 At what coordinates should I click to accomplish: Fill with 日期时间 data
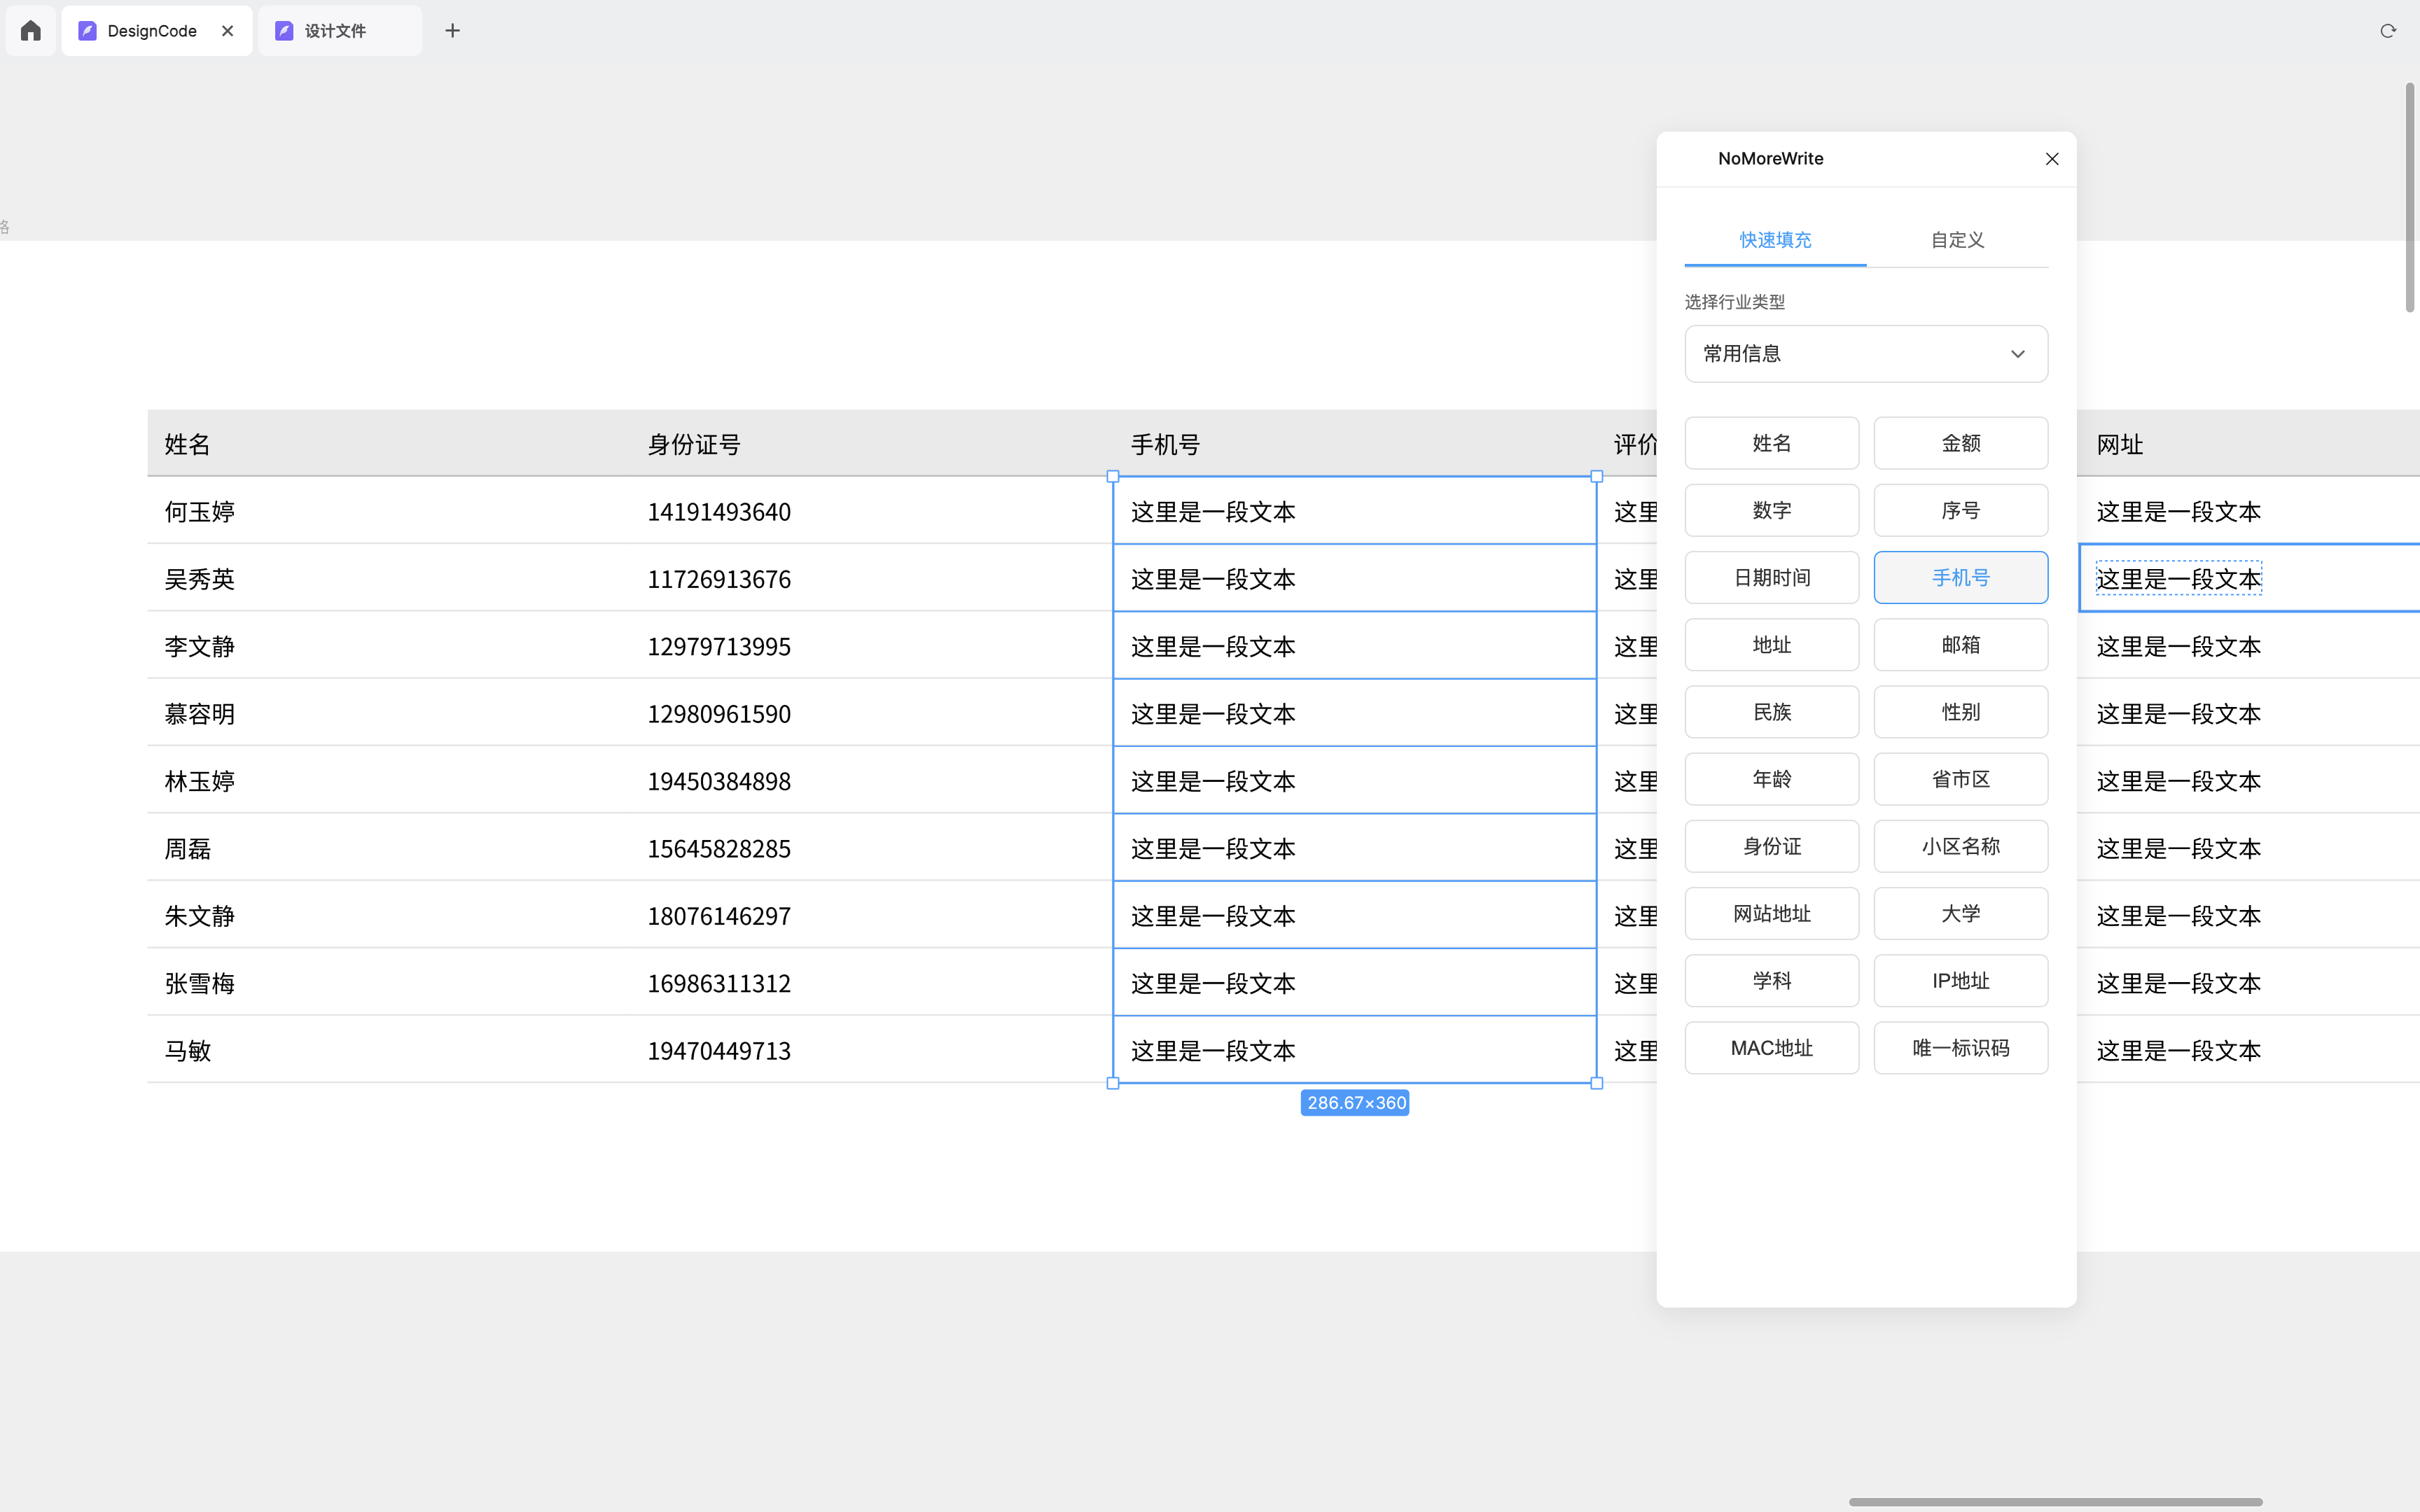1771,577
